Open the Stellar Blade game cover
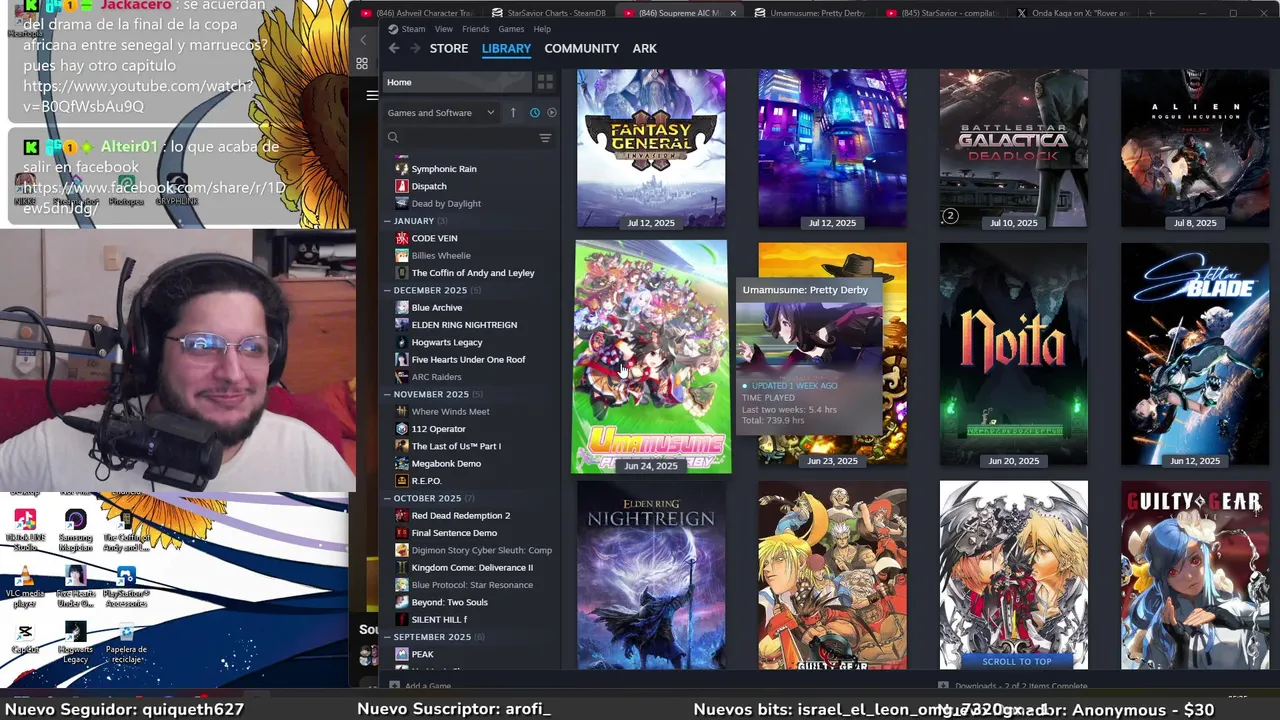Image resolution: width=1280 pixels, height=720 pixels. pos(1194,354)
